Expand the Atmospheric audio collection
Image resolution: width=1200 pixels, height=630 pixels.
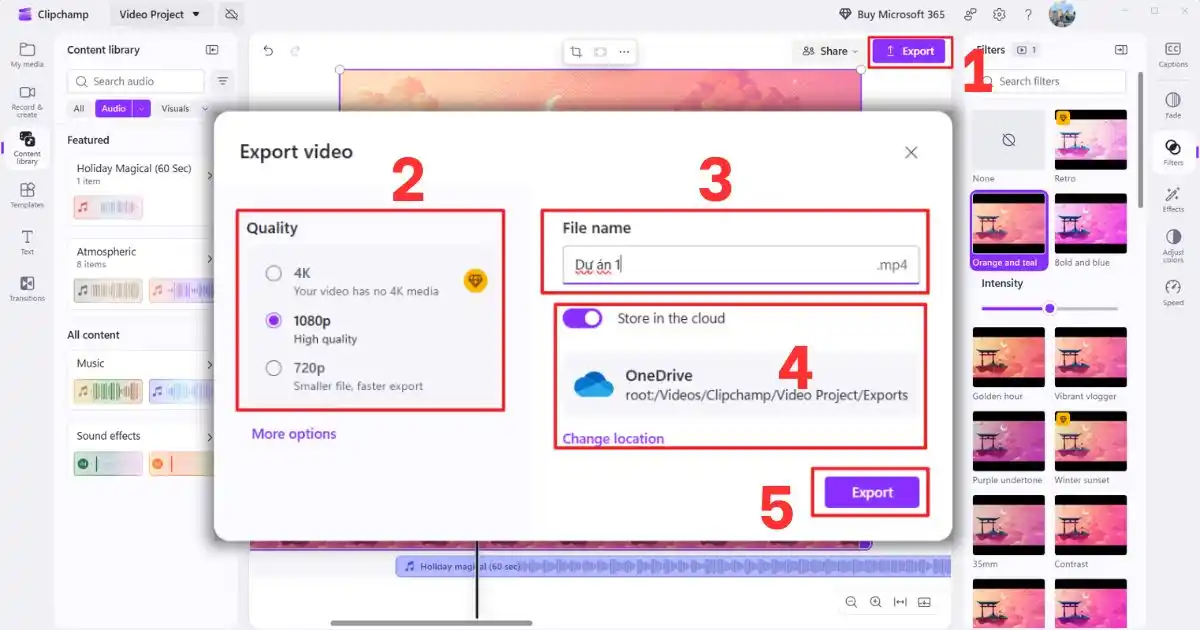209,258
